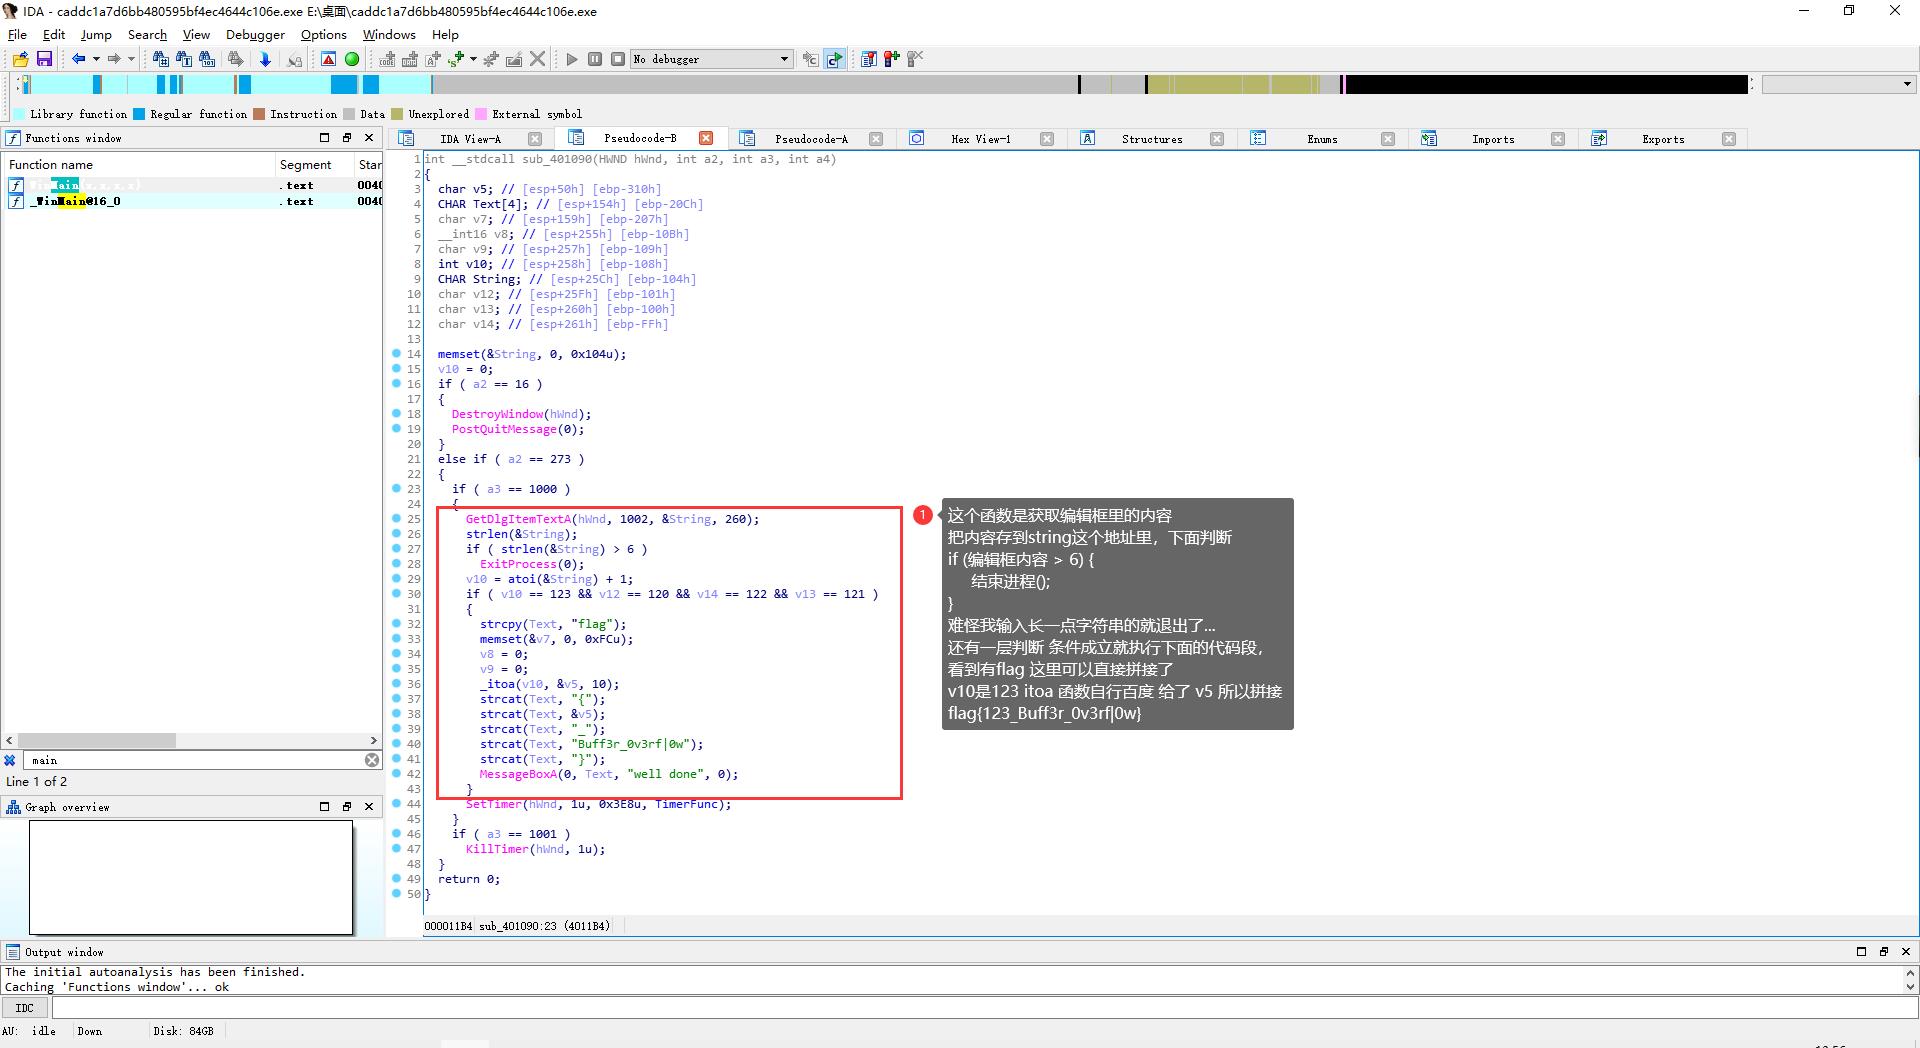Float the Functions window panel

pos(347,138)
